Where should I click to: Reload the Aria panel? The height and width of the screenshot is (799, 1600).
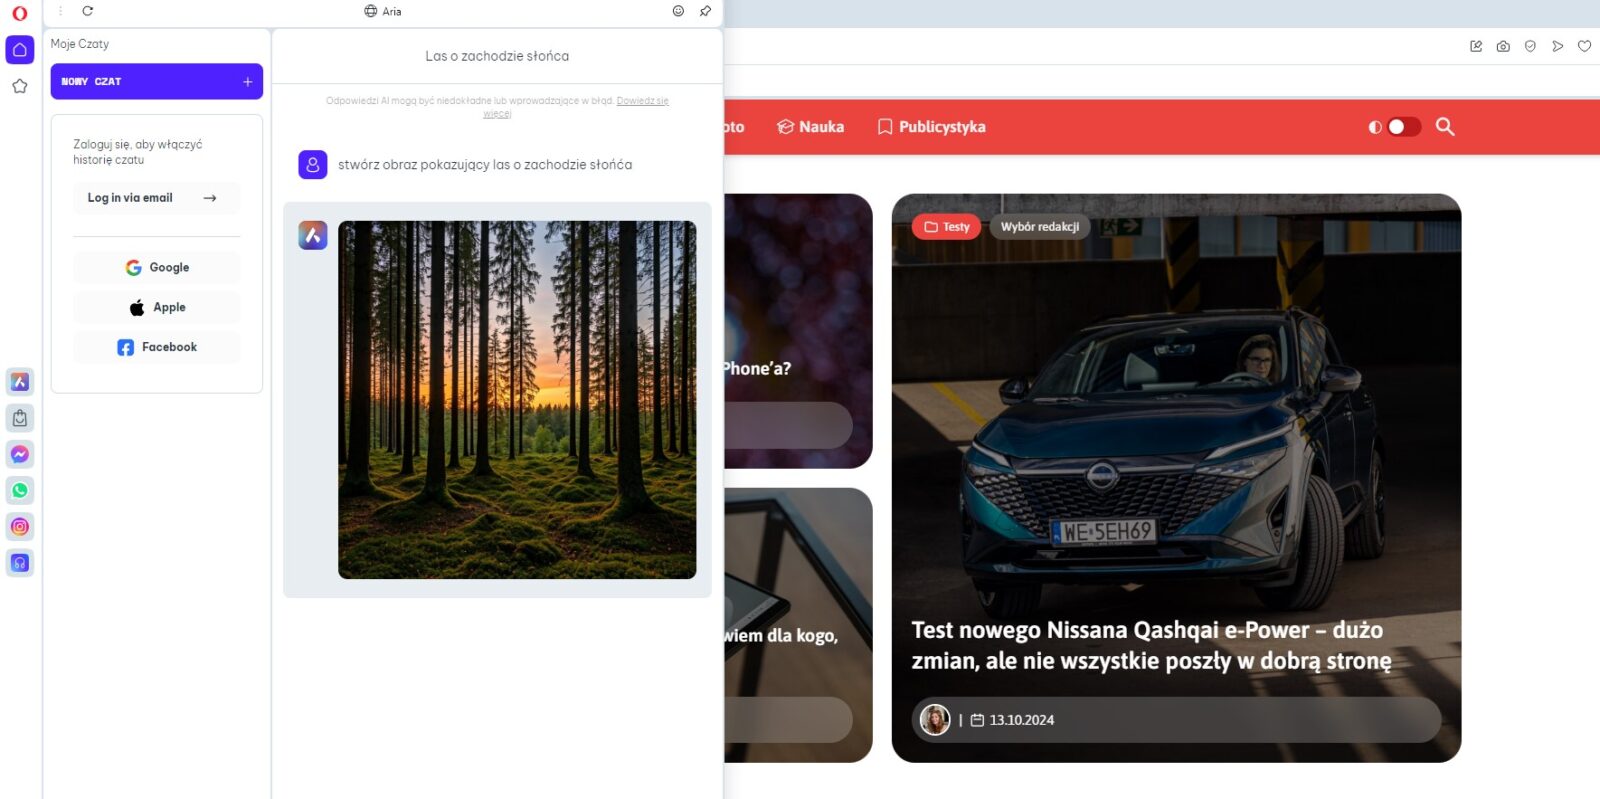pos(87,11)
